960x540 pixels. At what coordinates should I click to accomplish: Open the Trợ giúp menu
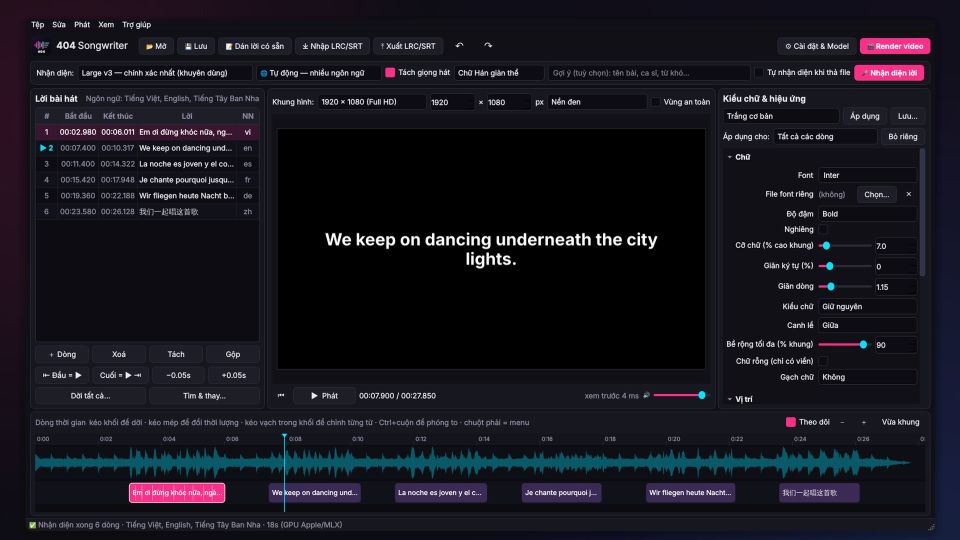[137, 24]
